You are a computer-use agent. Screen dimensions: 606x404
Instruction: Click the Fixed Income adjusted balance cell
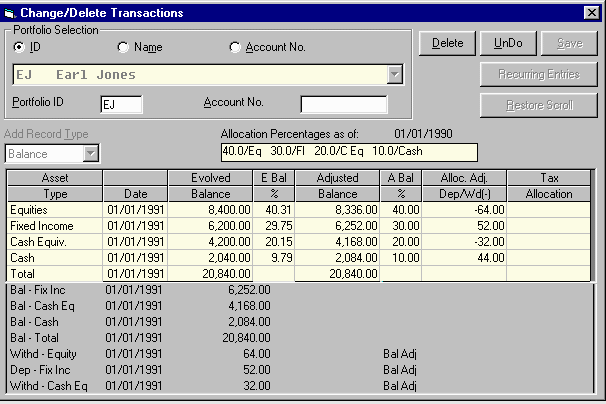[x=342, y=227]
